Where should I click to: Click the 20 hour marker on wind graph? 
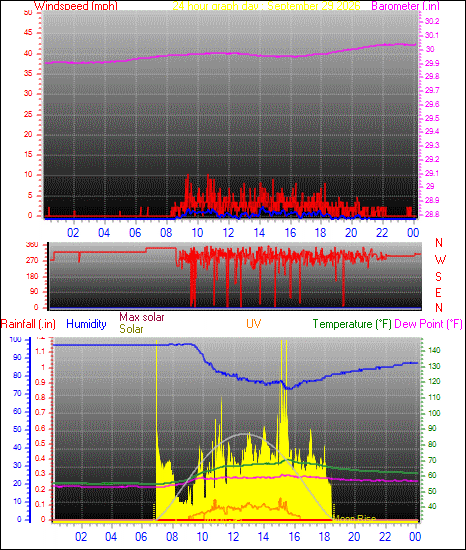click(x=351, y=233)
